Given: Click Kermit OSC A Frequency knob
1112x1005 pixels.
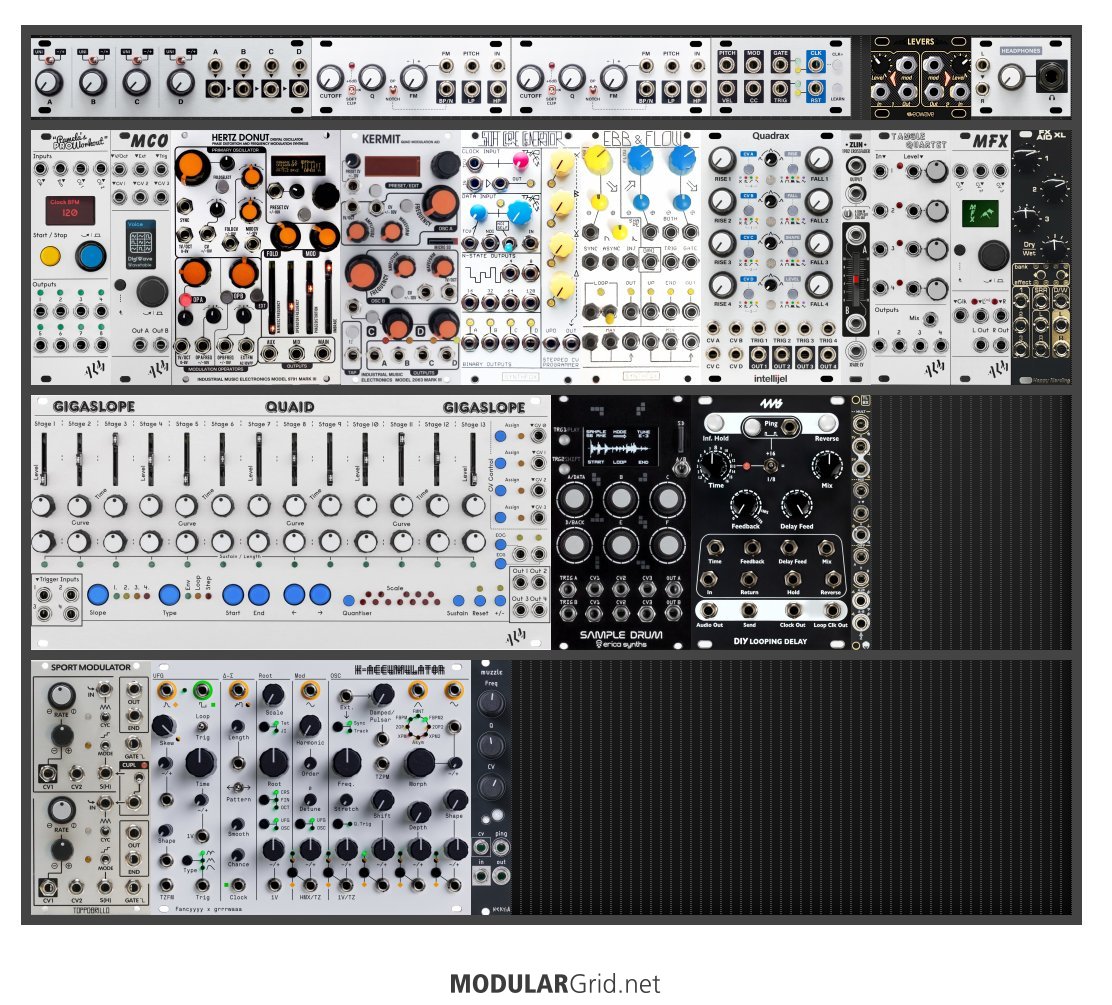Looking at the screenshot, I should [x=440, y=204].
